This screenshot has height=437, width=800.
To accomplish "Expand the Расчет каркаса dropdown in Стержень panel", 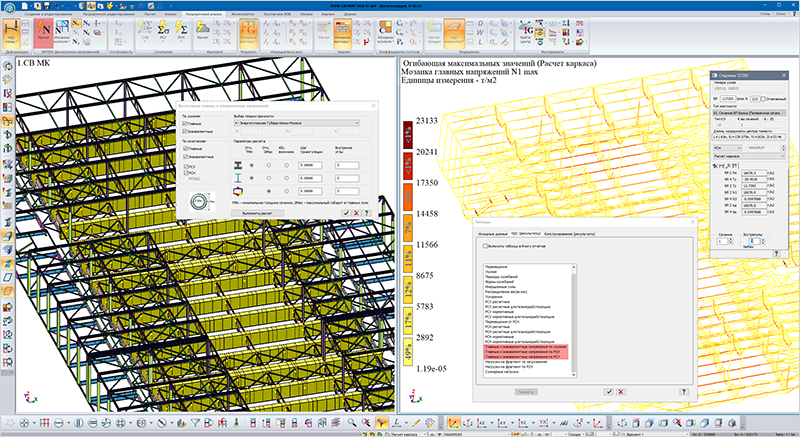I will (x=749, y=156).
